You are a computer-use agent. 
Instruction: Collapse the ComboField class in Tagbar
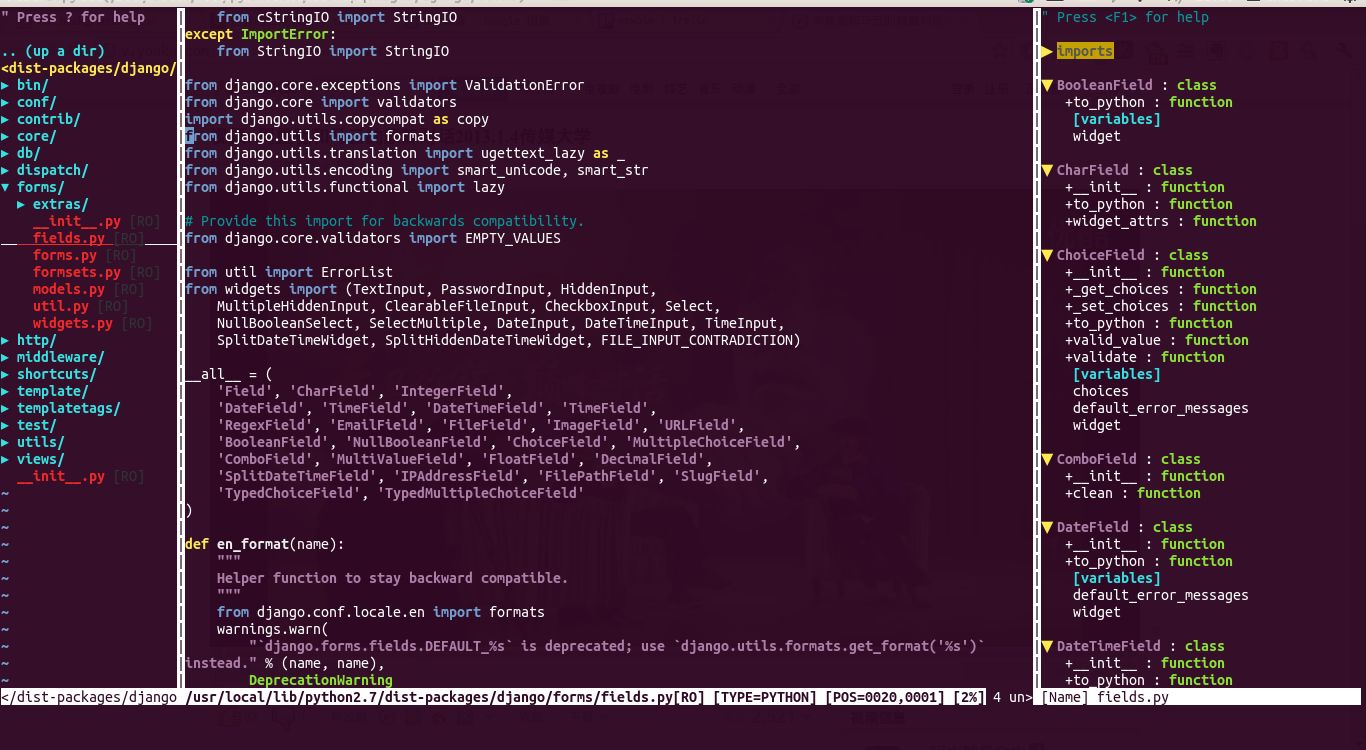[1047, 460]
